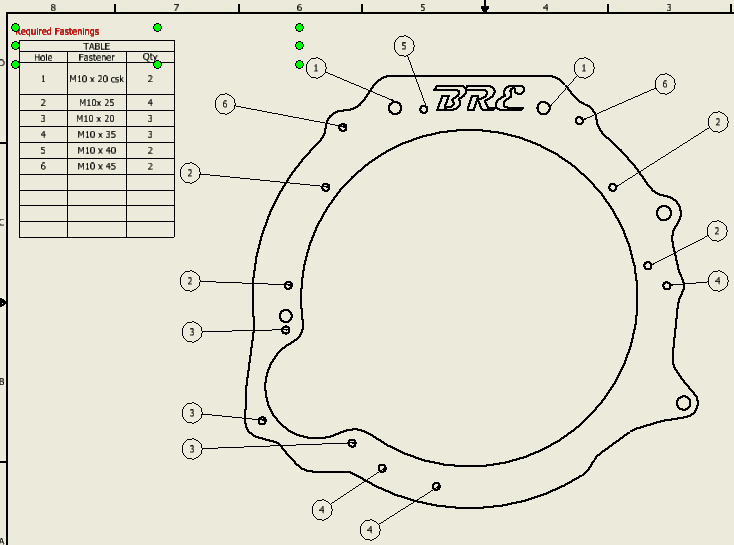Select the TABLE title row

97,46
